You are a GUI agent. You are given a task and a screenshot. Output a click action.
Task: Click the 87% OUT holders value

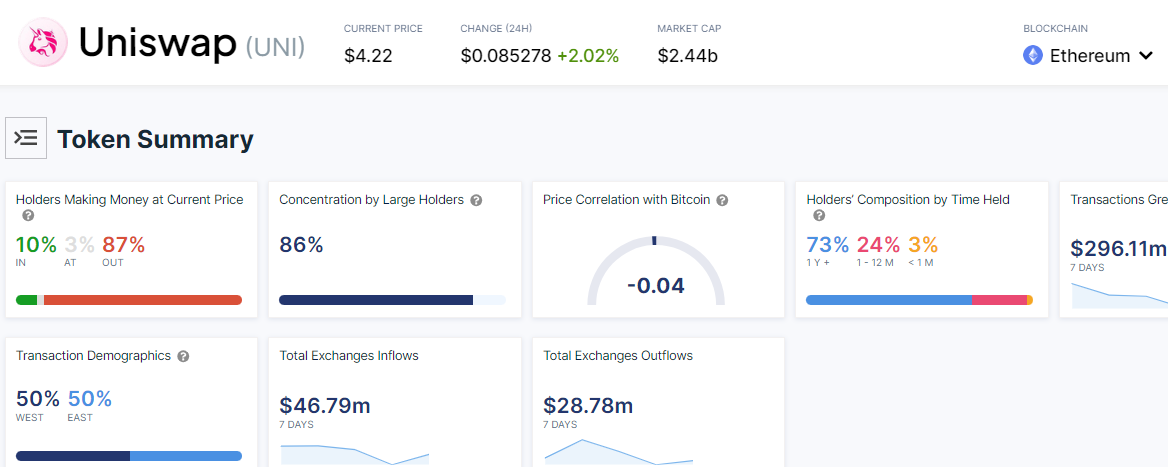coord(124,244)
